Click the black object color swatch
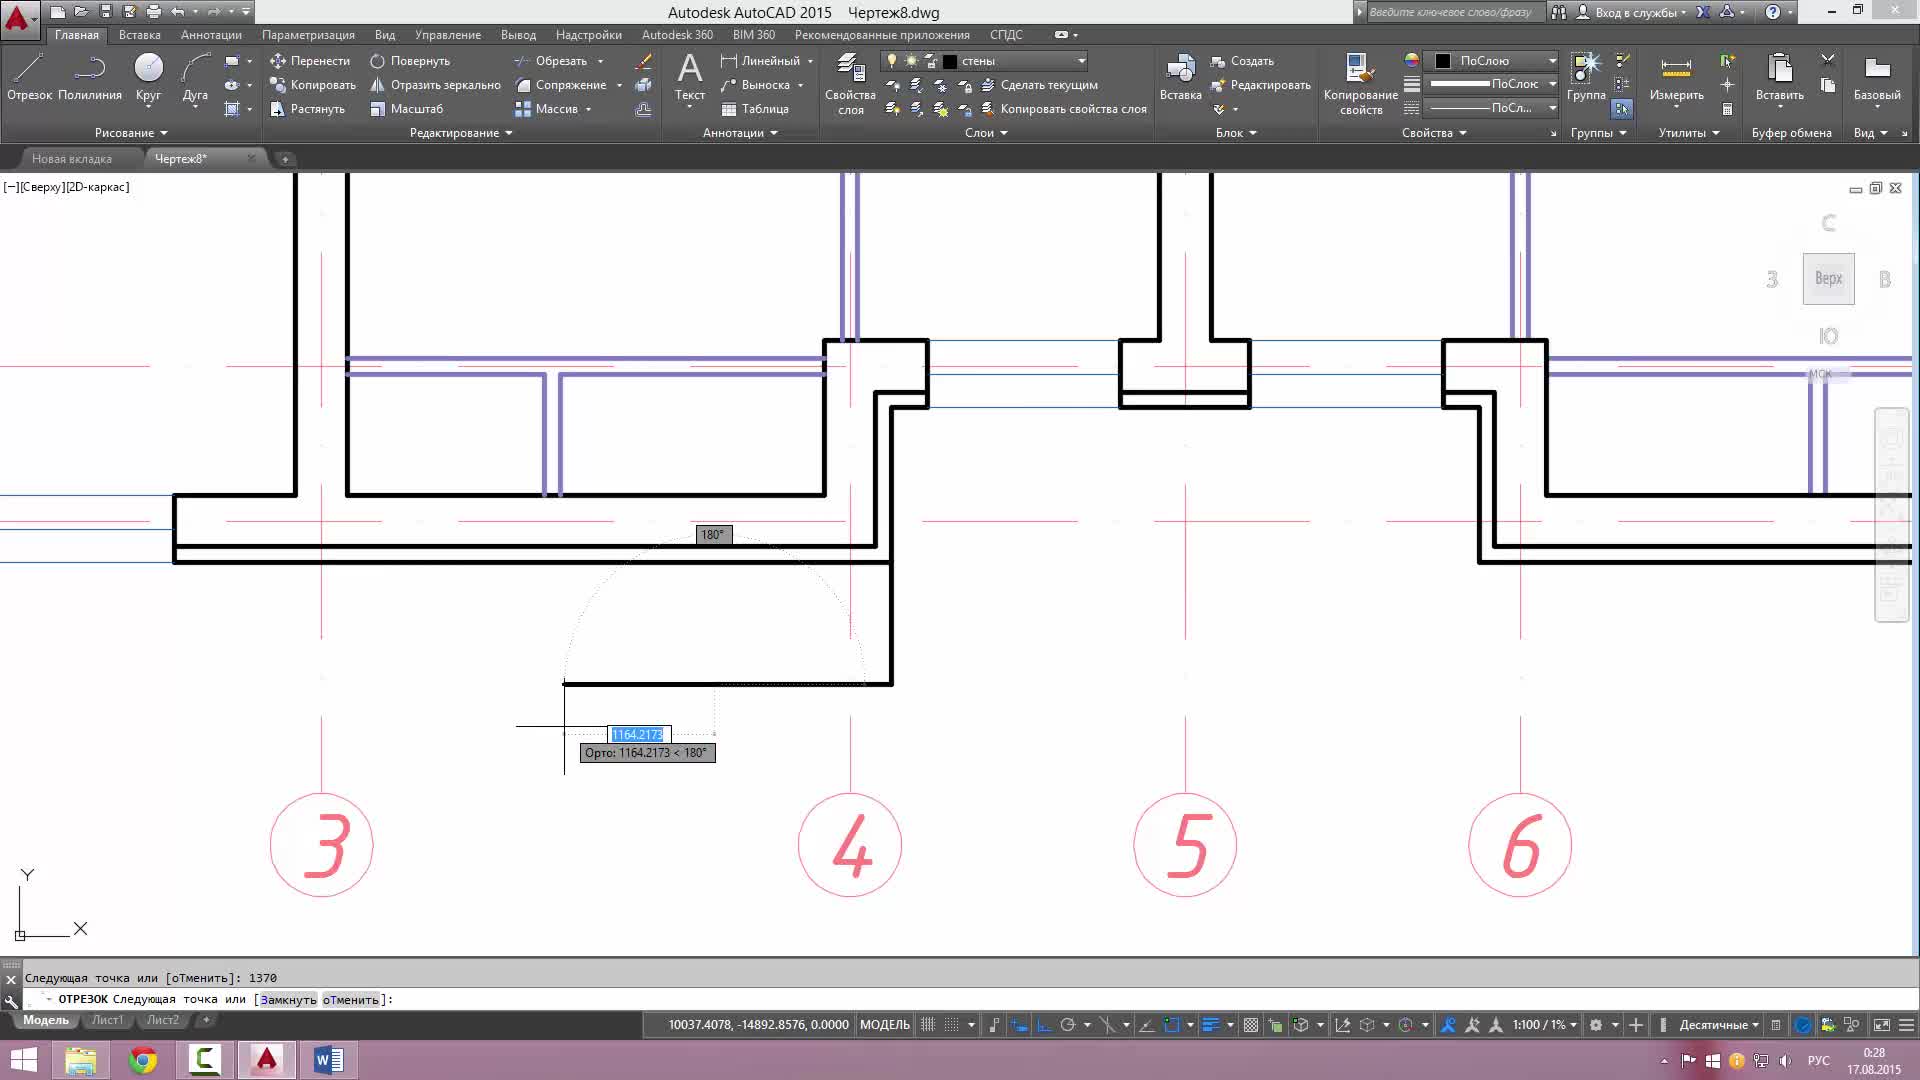This screenshot has height=1080, width=1920. (1443, 61)
